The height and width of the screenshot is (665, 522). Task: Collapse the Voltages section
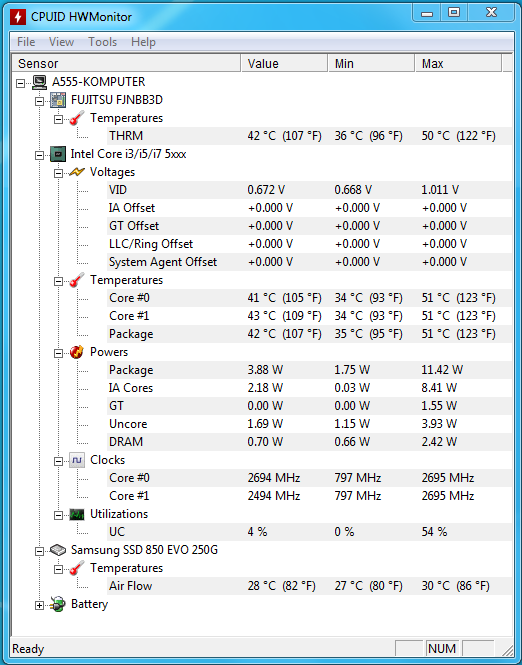[59, 173]
